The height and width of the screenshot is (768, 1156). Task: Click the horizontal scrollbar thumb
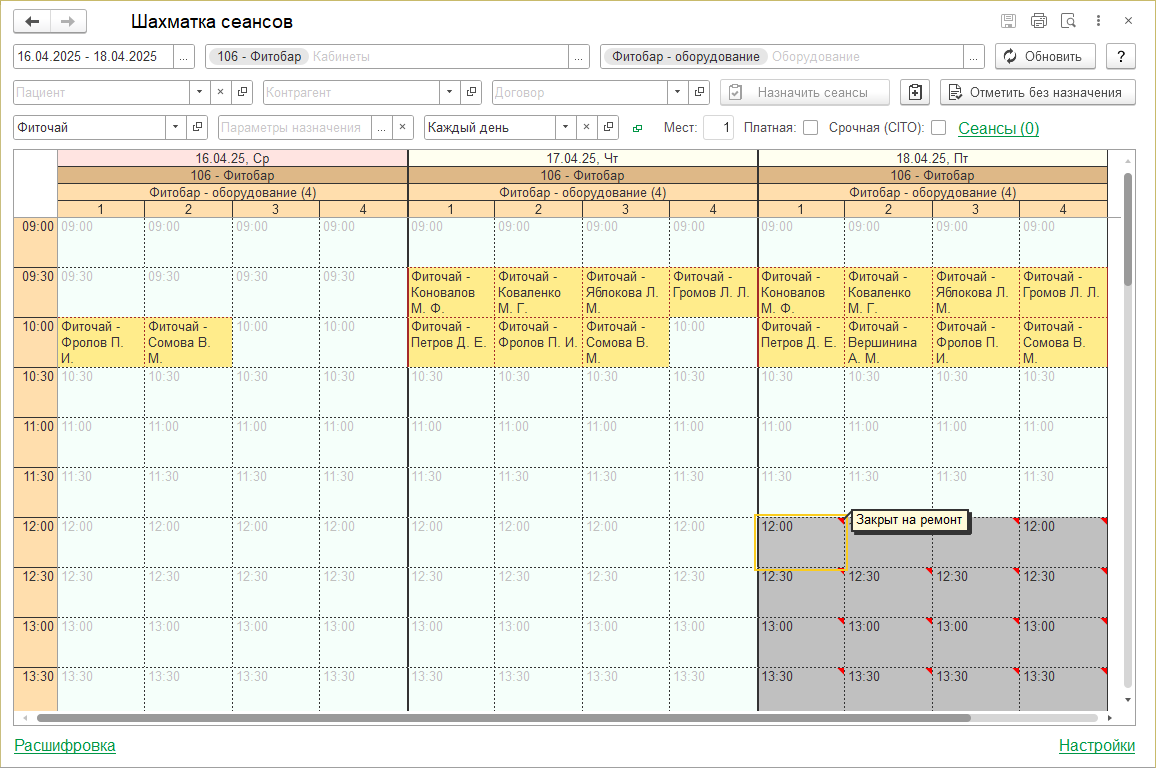point(504,718)
